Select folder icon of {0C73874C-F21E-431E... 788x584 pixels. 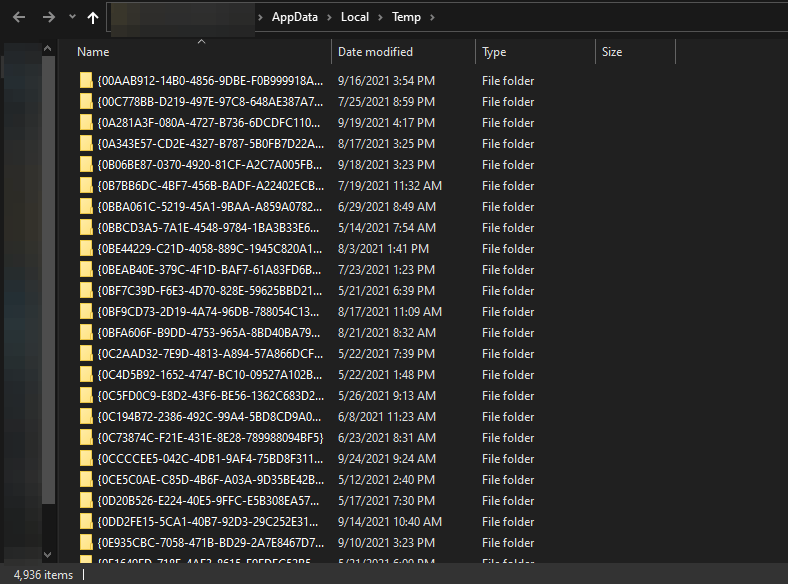tap(86, 438)
